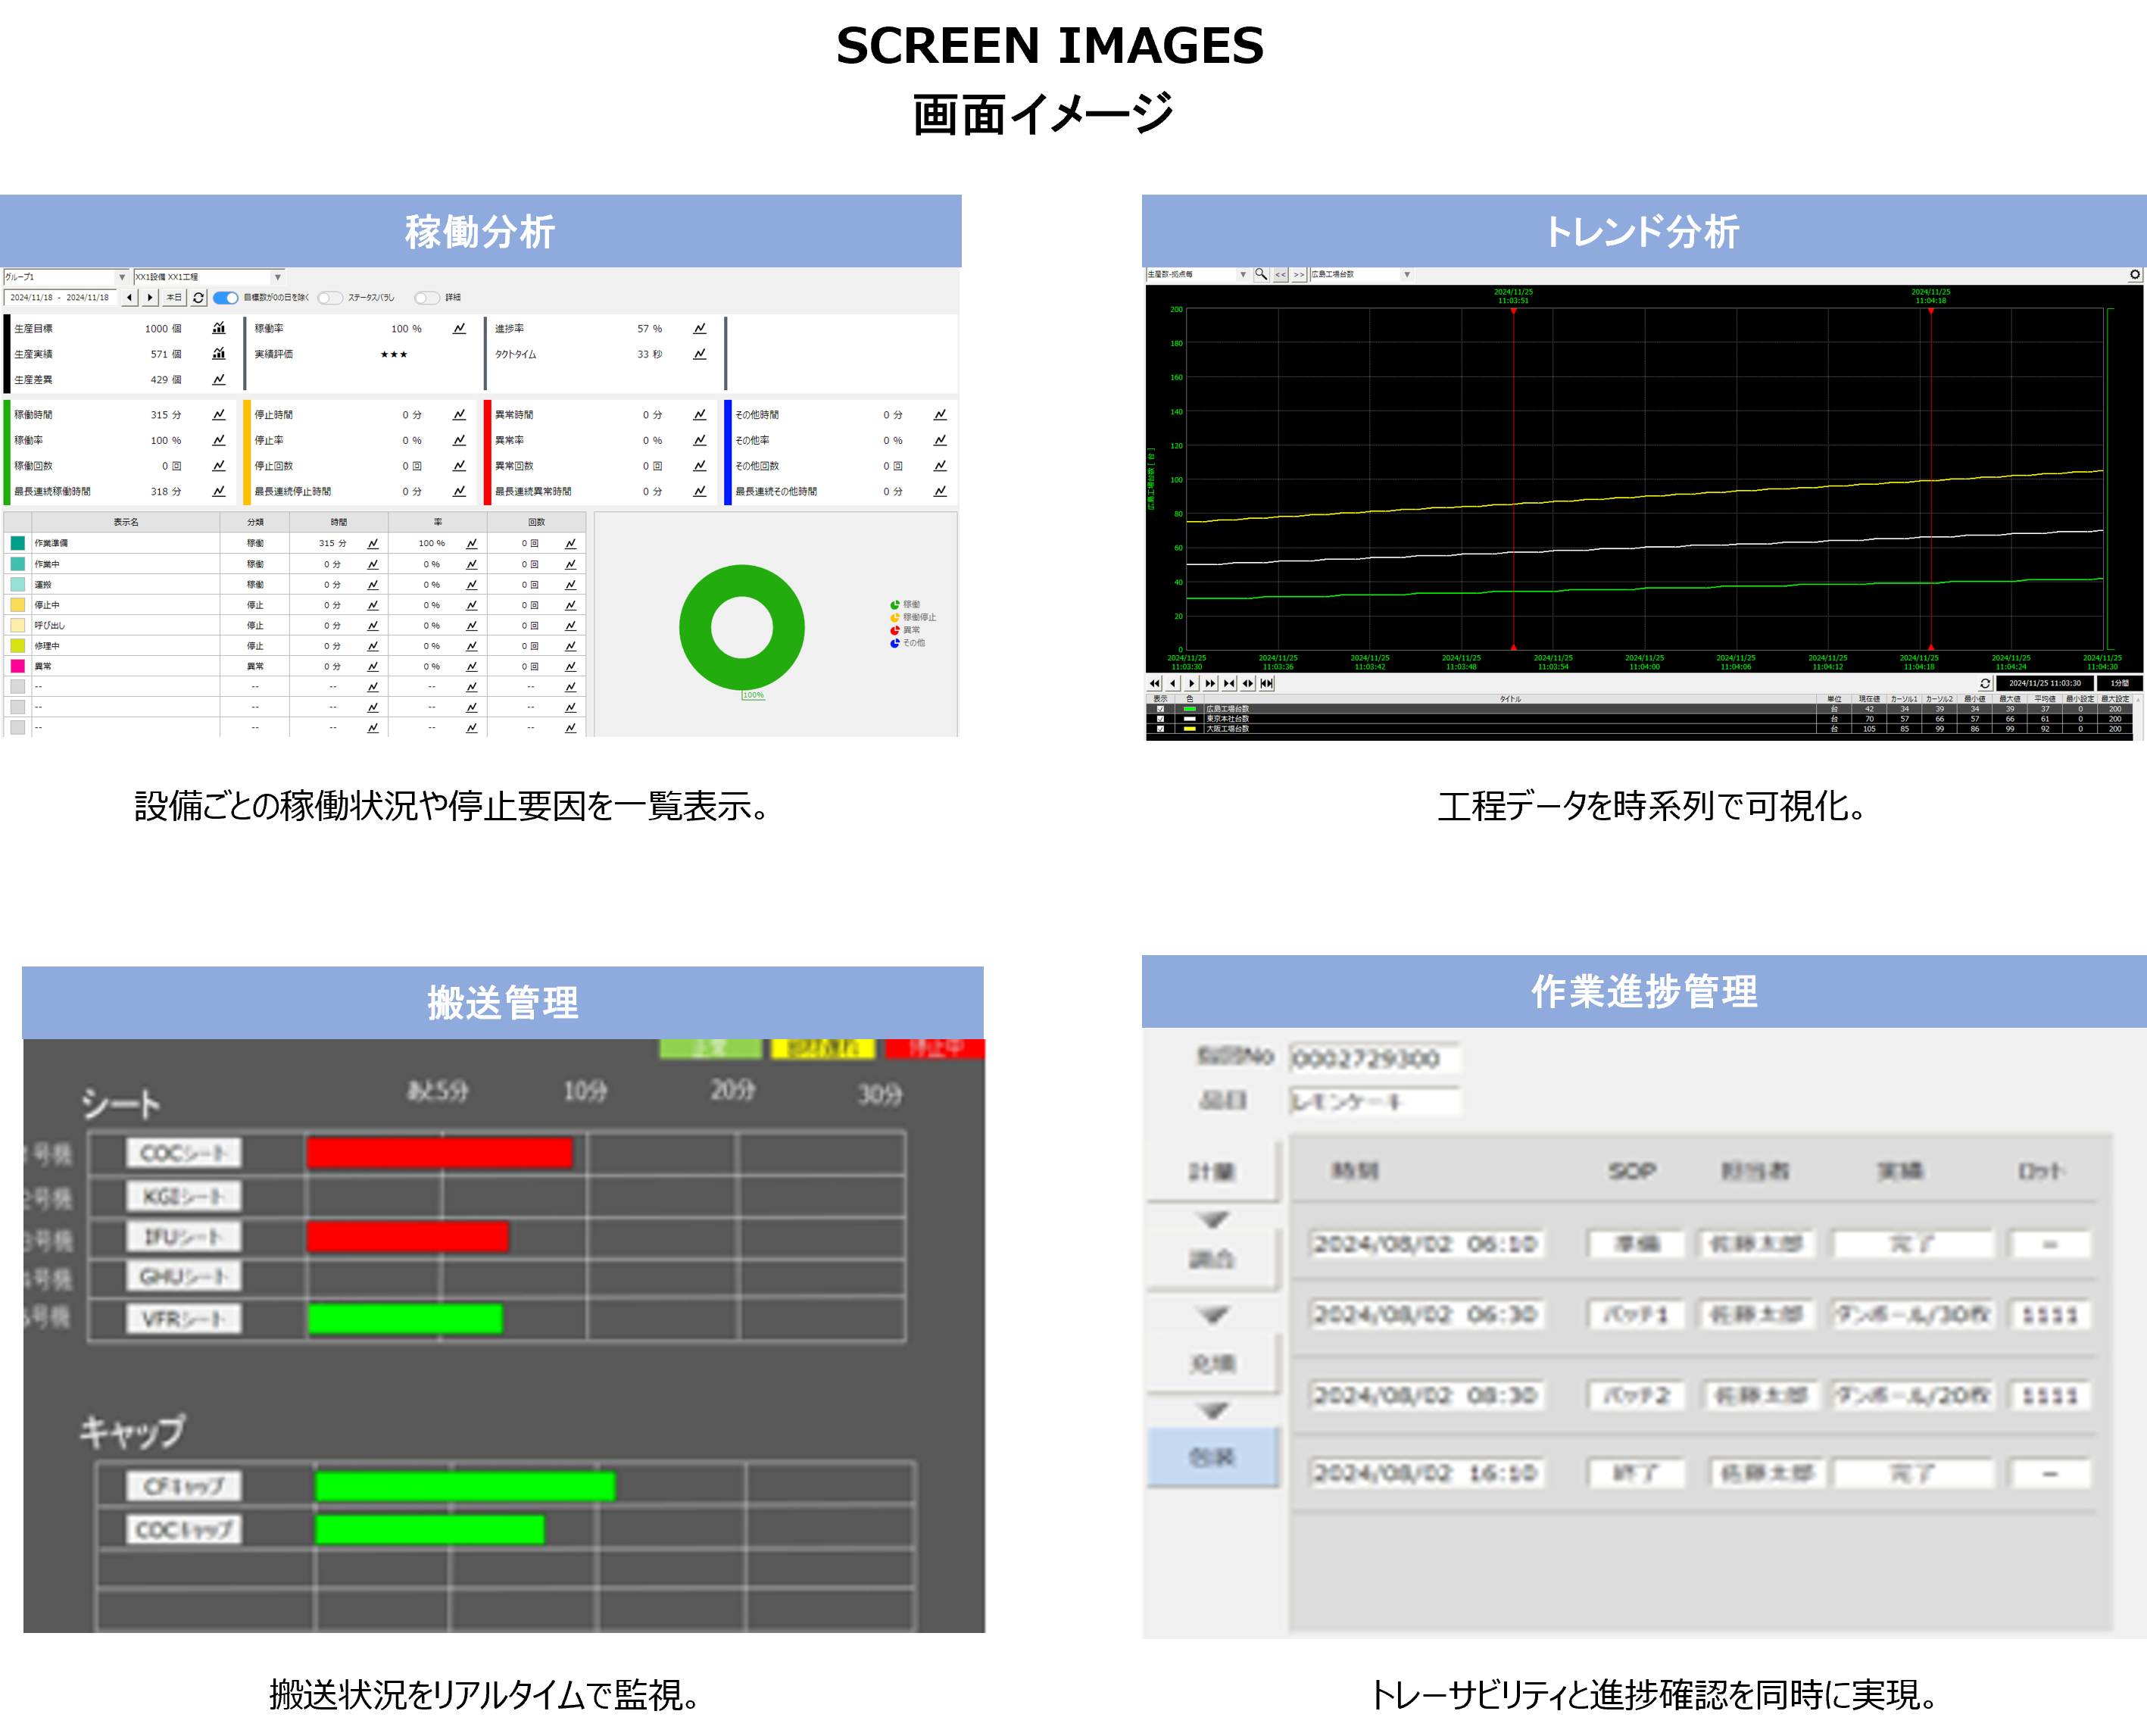Disable the 目標数が0の日を除く toggle
Viewport: 2147px width, 1736px height.
click(x=226, y=297)
